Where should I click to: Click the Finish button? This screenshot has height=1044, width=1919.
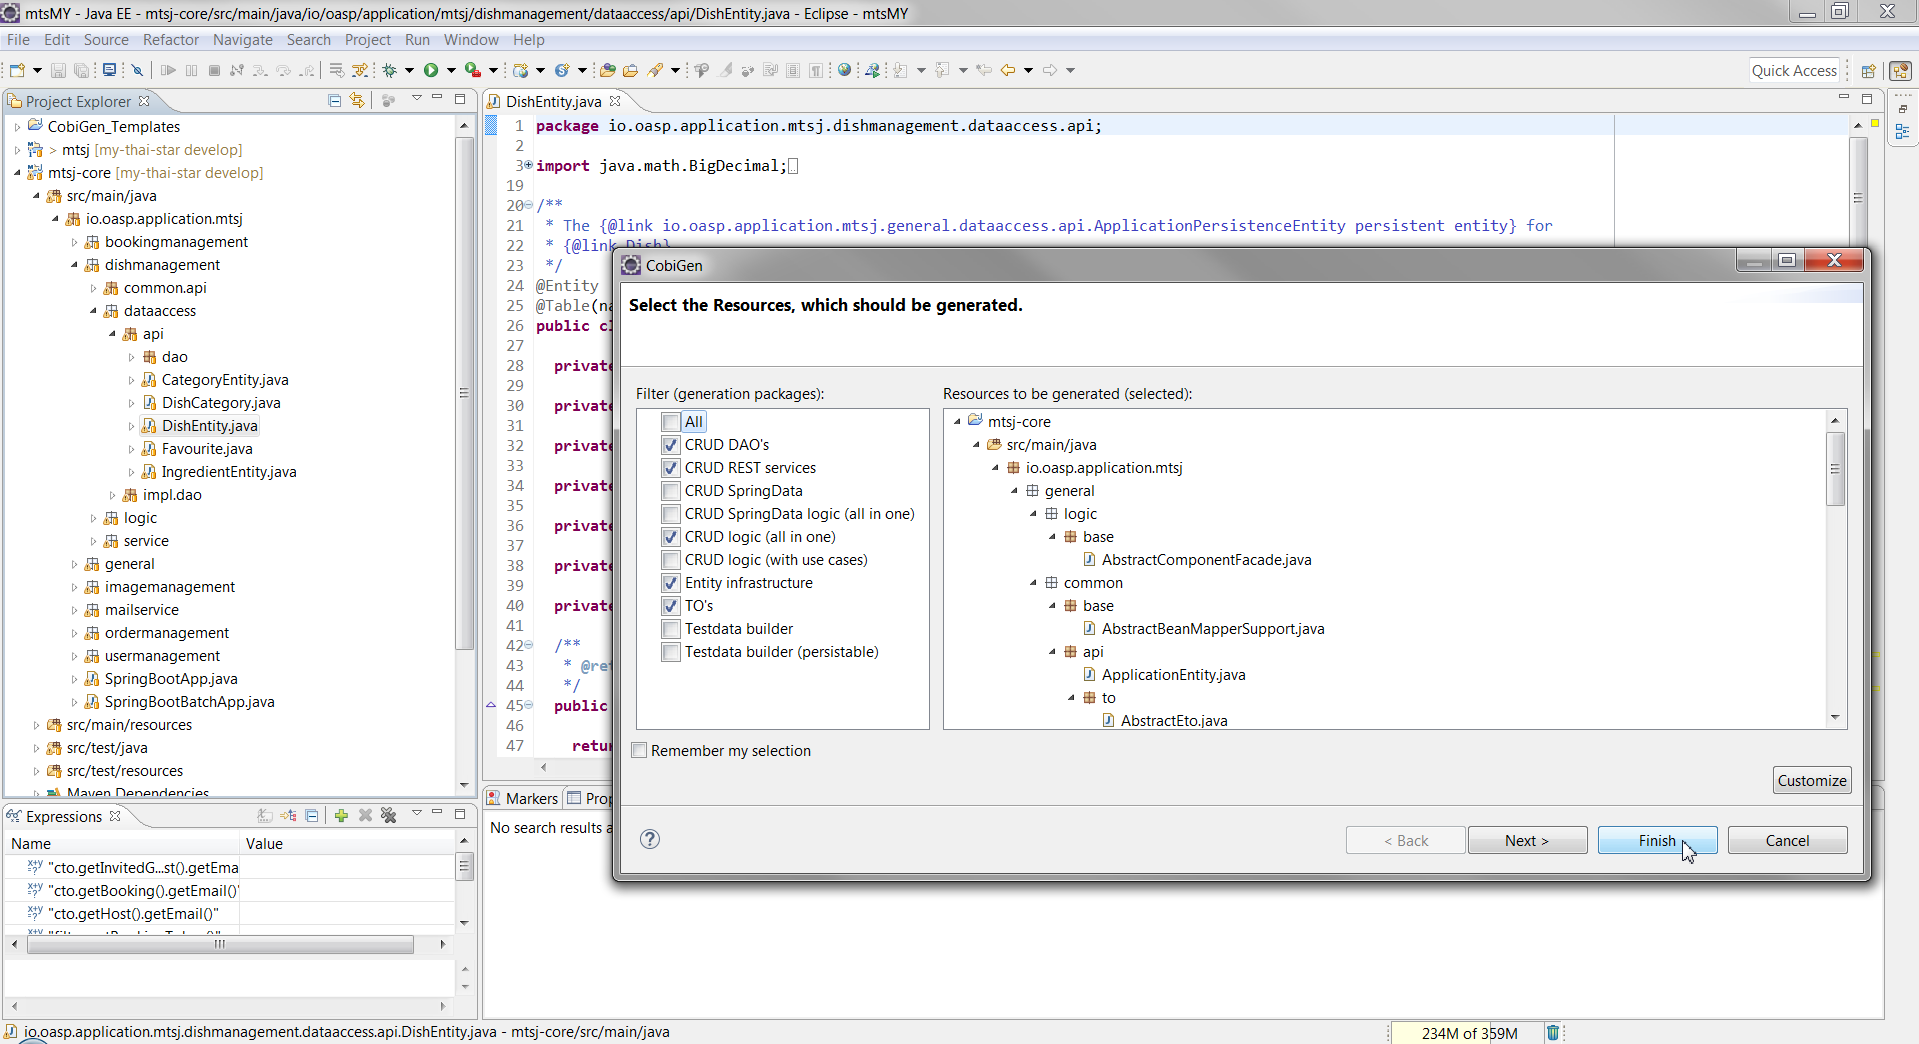[x=1657, y=840]
